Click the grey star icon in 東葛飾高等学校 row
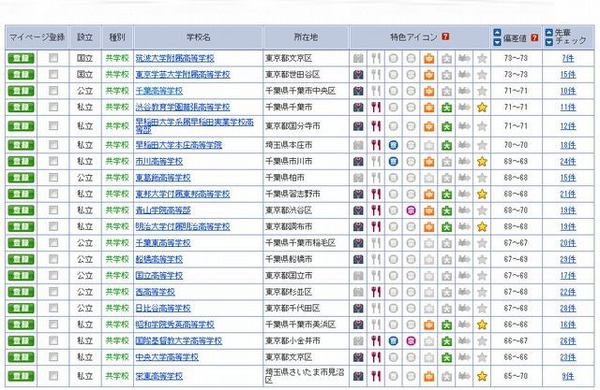This screenshot has width=600, height=390. 482,178
